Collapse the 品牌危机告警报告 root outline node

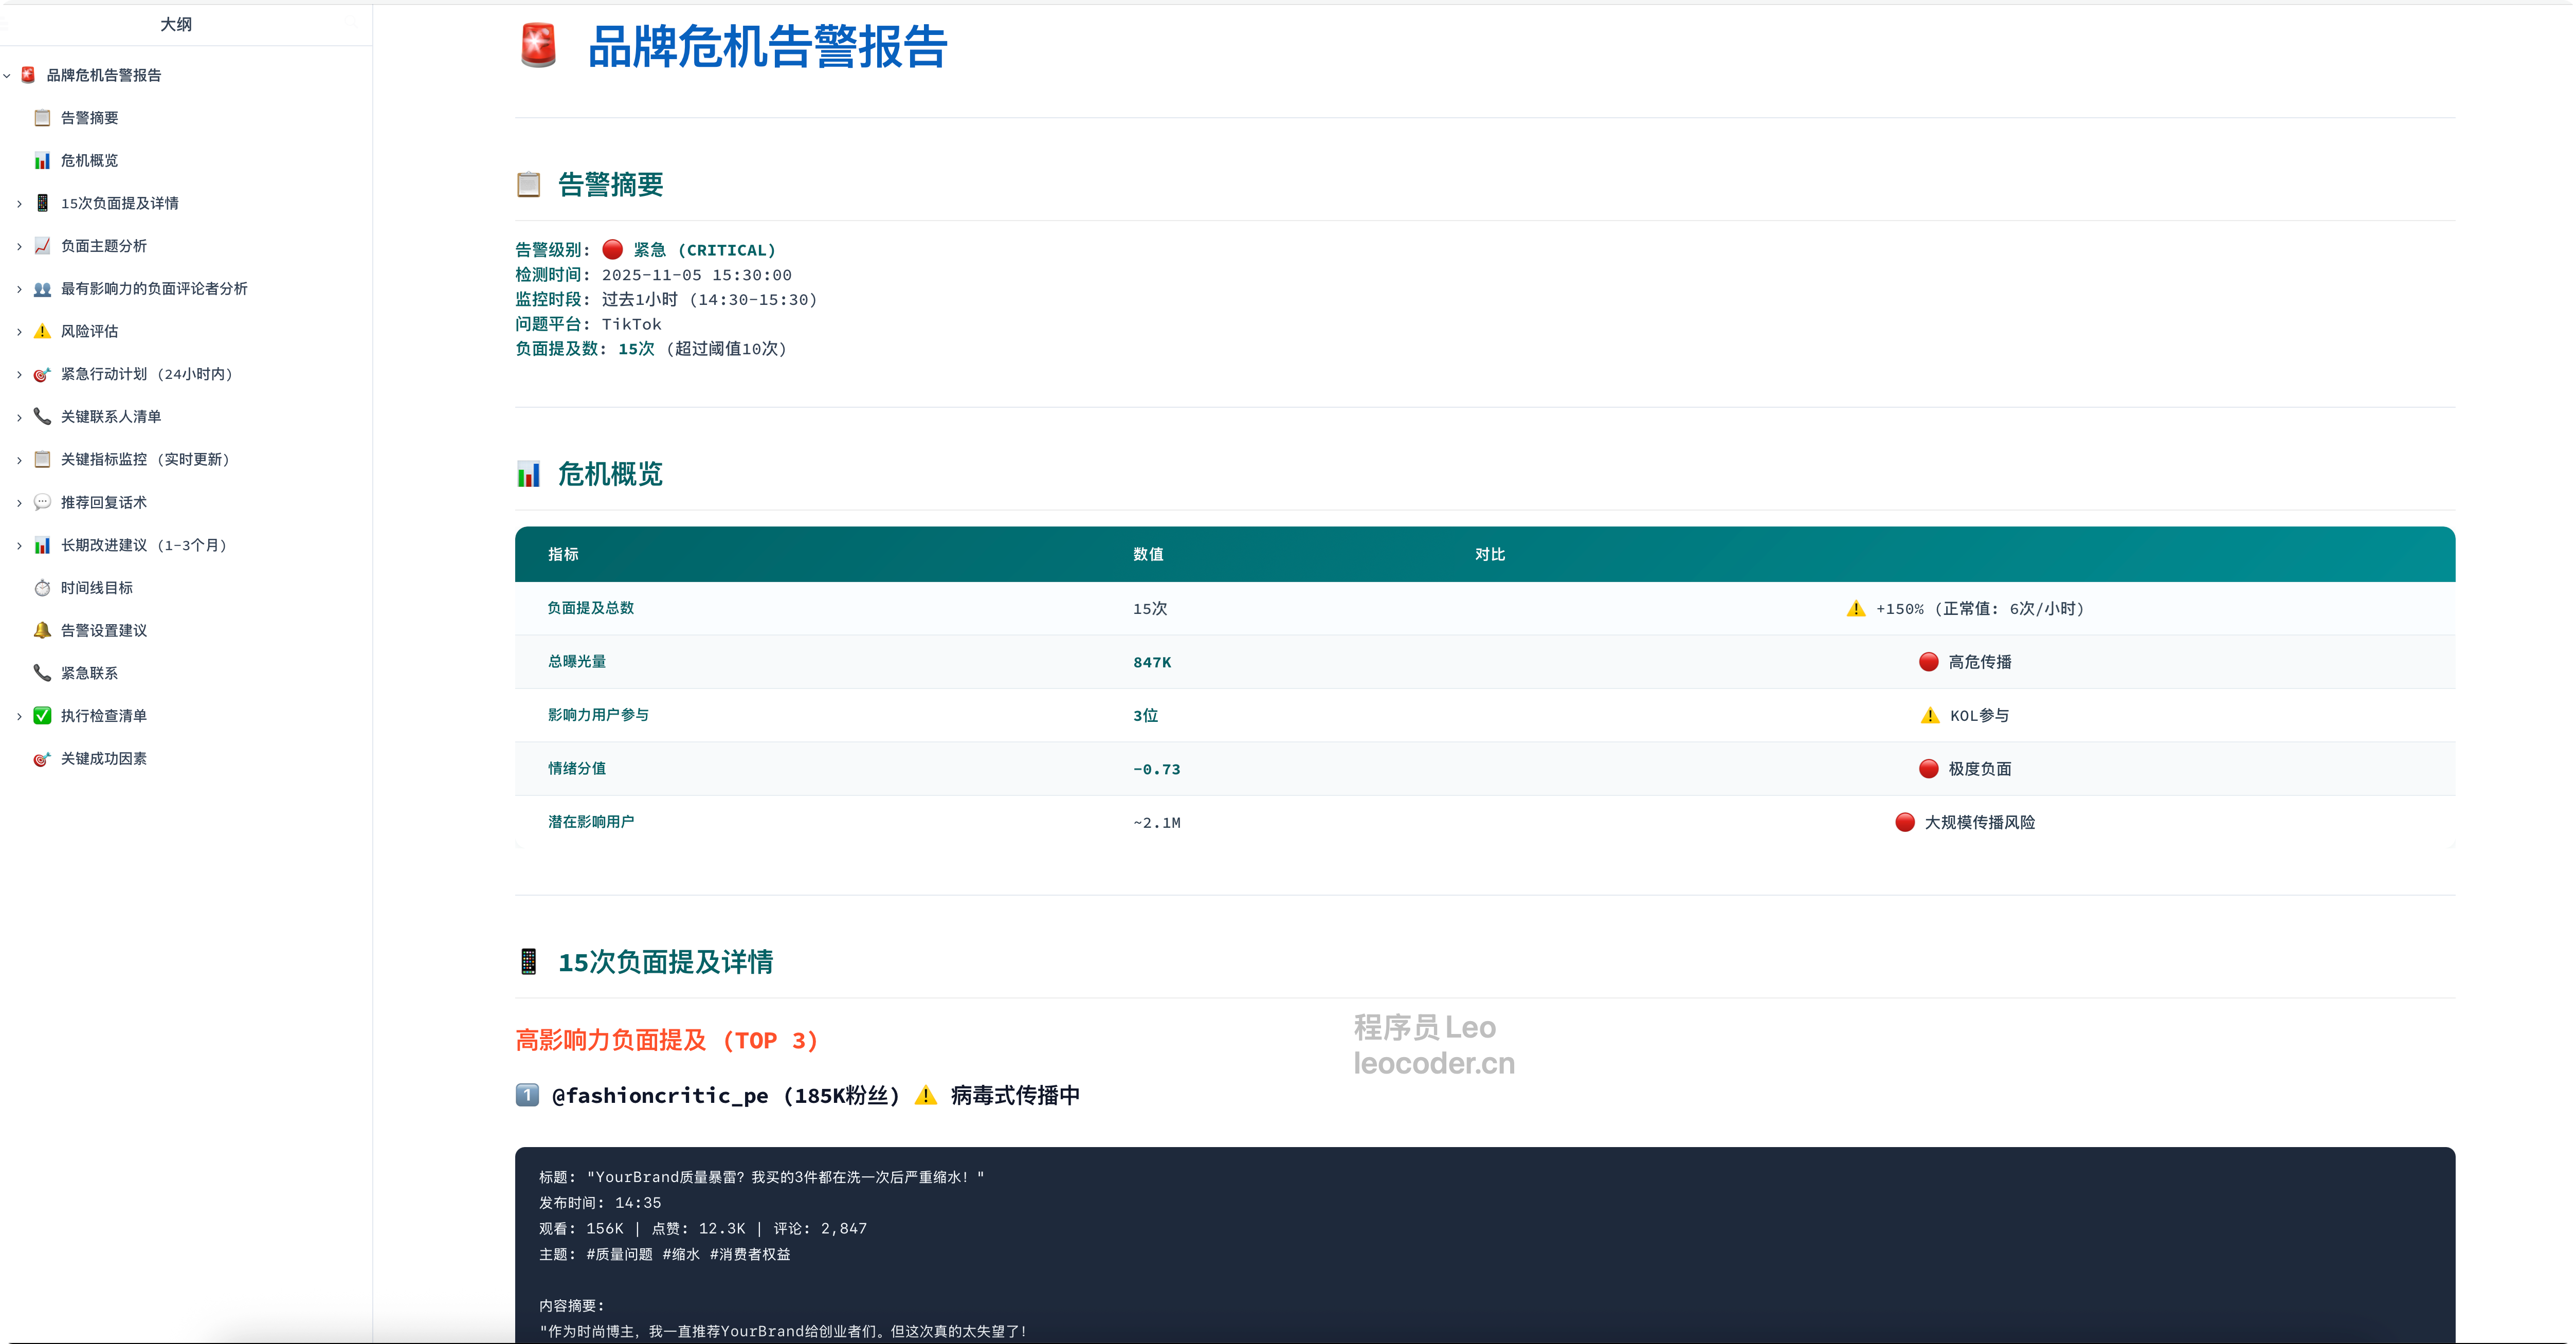click(x=7, y=76)
